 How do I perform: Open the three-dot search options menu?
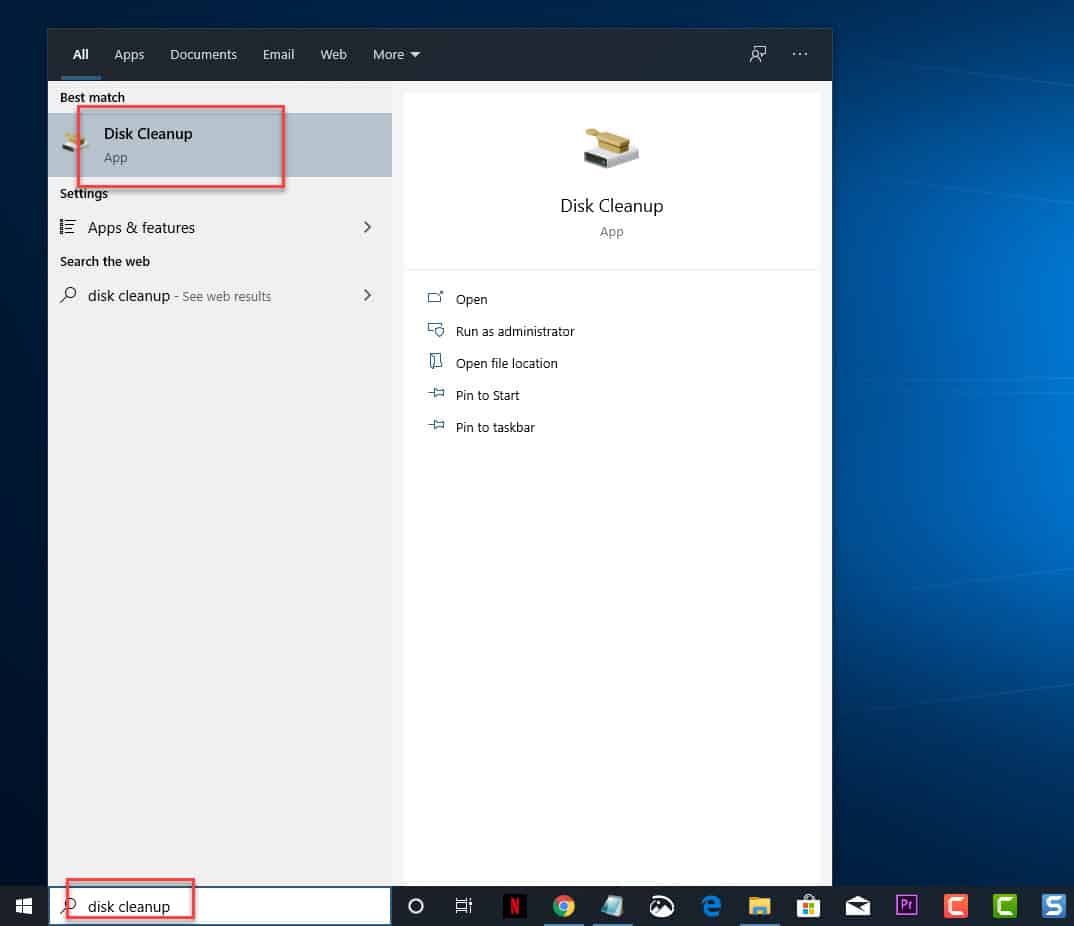click(x=799, y=54)
